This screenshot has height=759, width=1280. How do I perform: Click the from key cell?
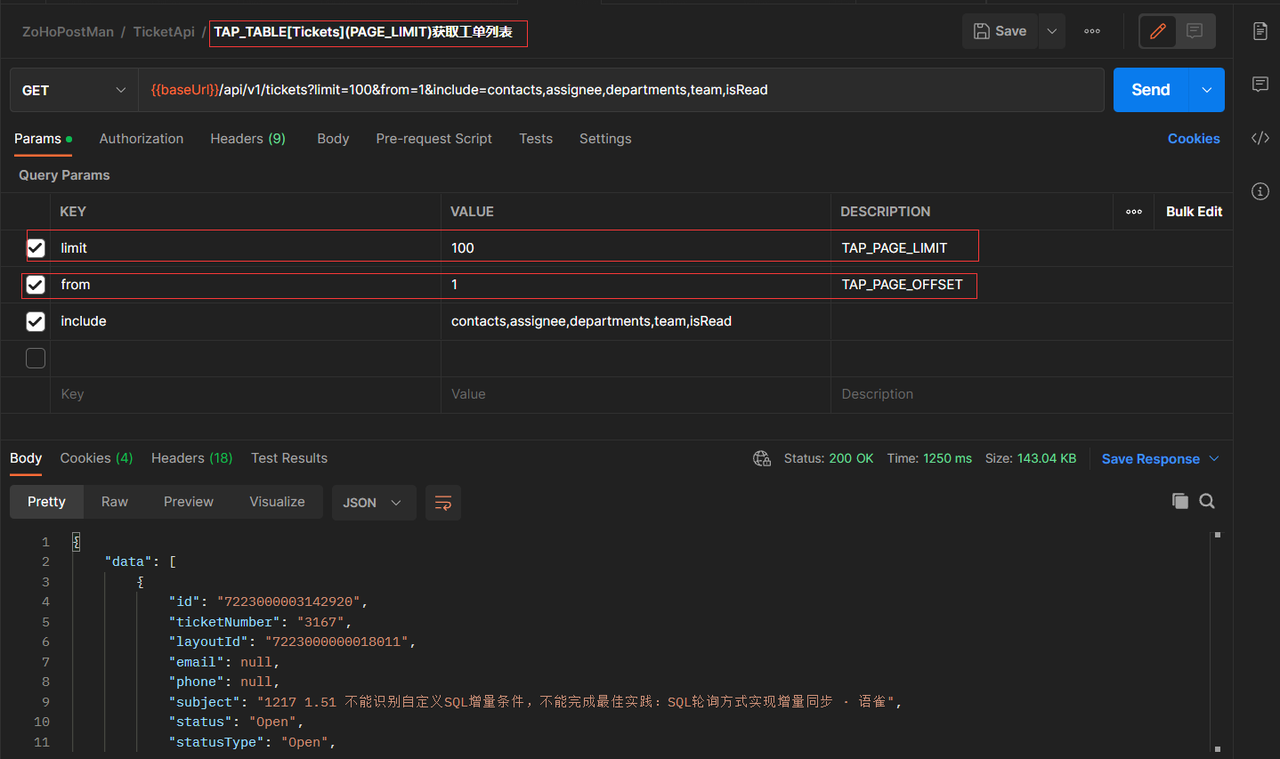tap(245, 285)
